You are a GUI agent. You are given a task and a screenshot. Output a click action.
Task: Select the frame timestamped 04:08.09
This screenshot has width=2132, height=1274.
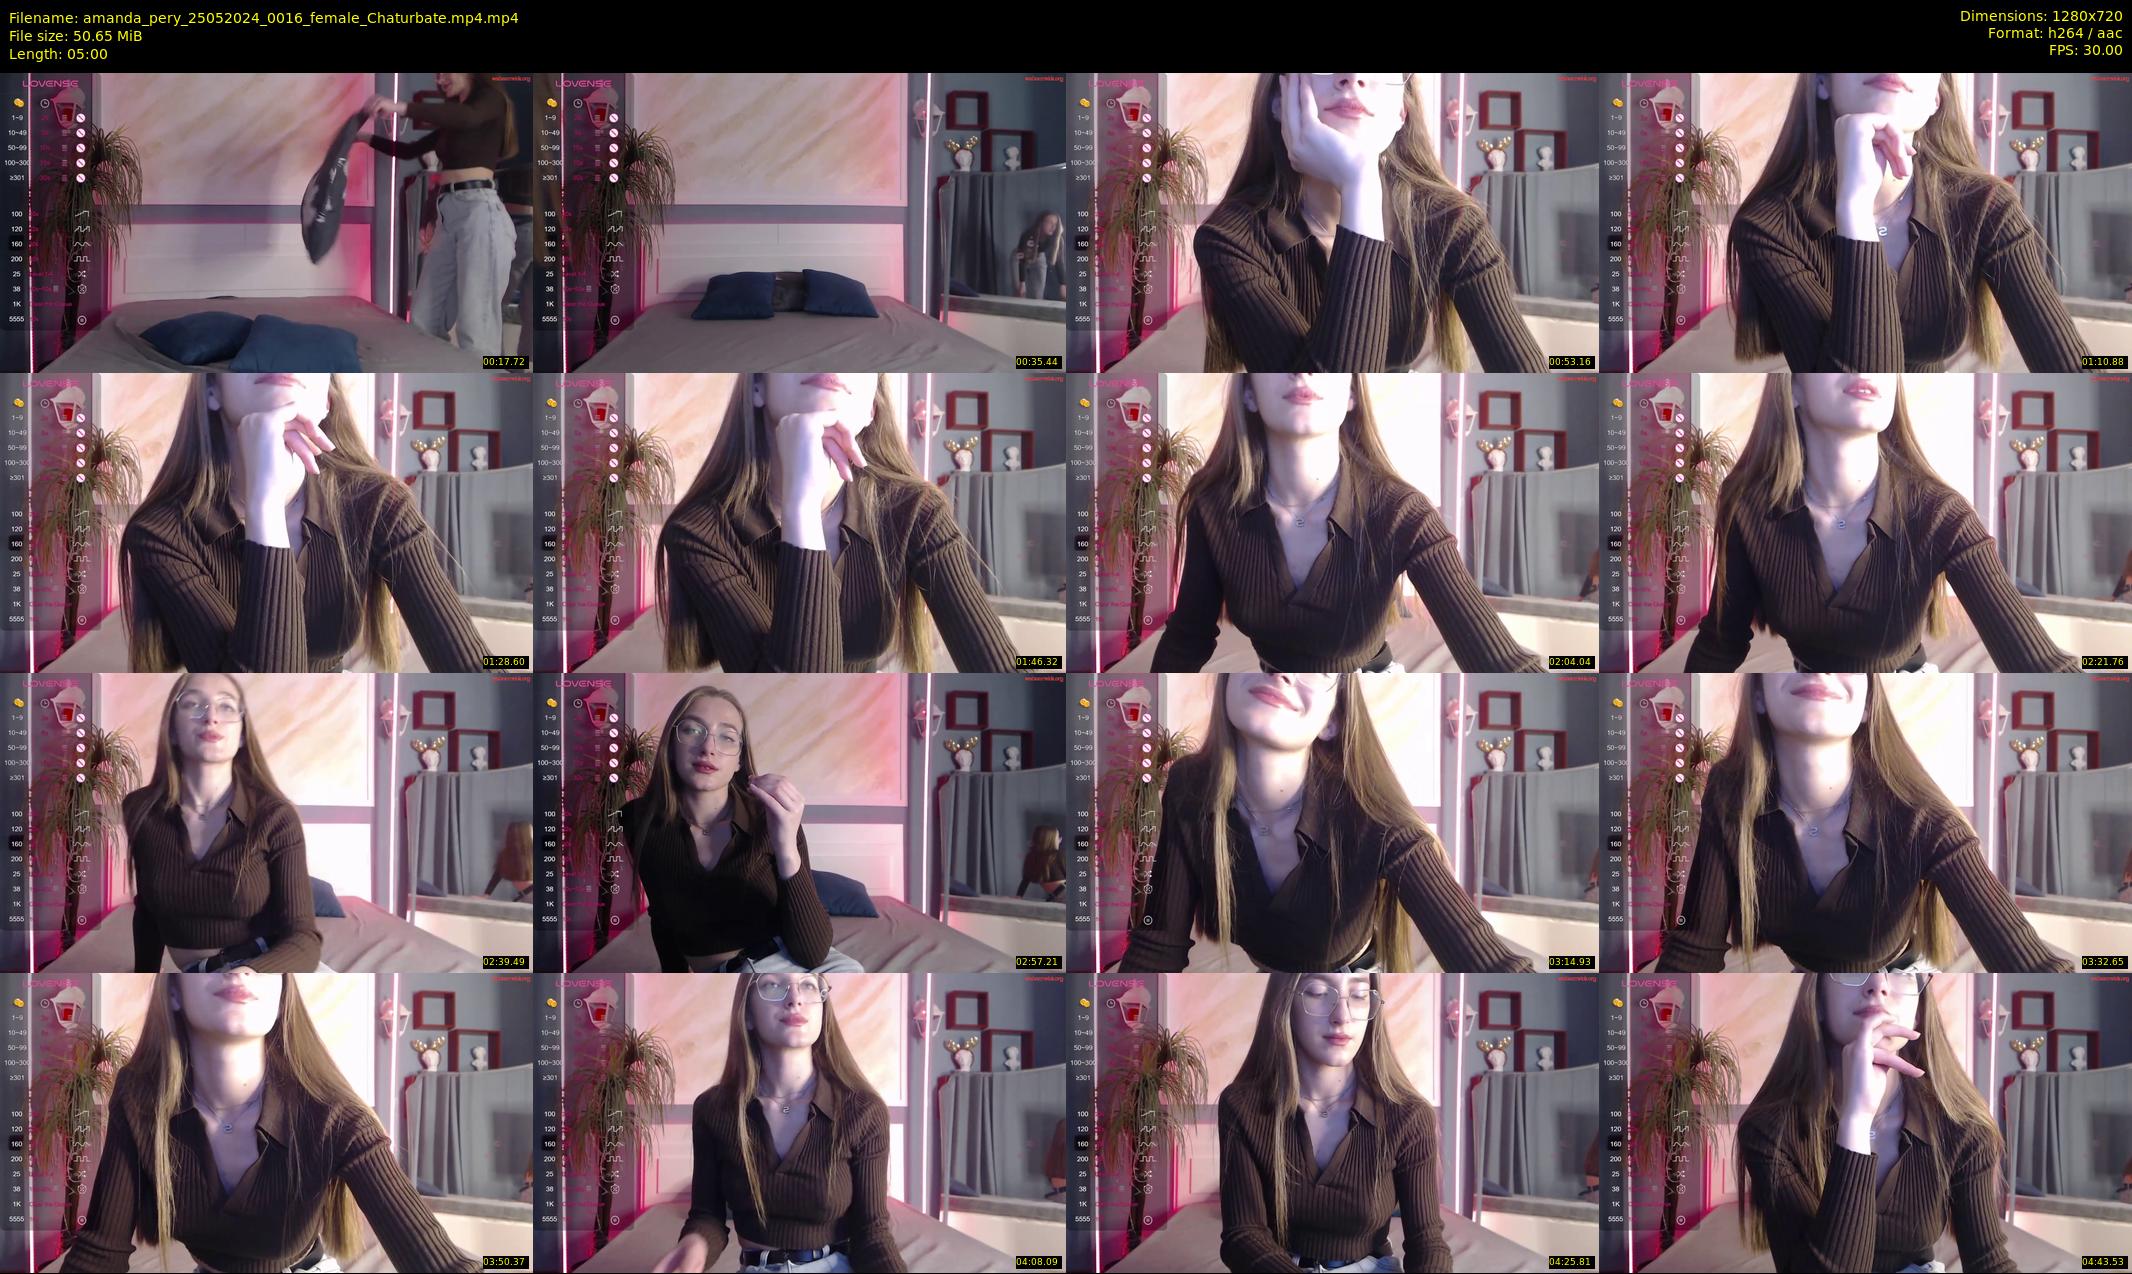799,1122
